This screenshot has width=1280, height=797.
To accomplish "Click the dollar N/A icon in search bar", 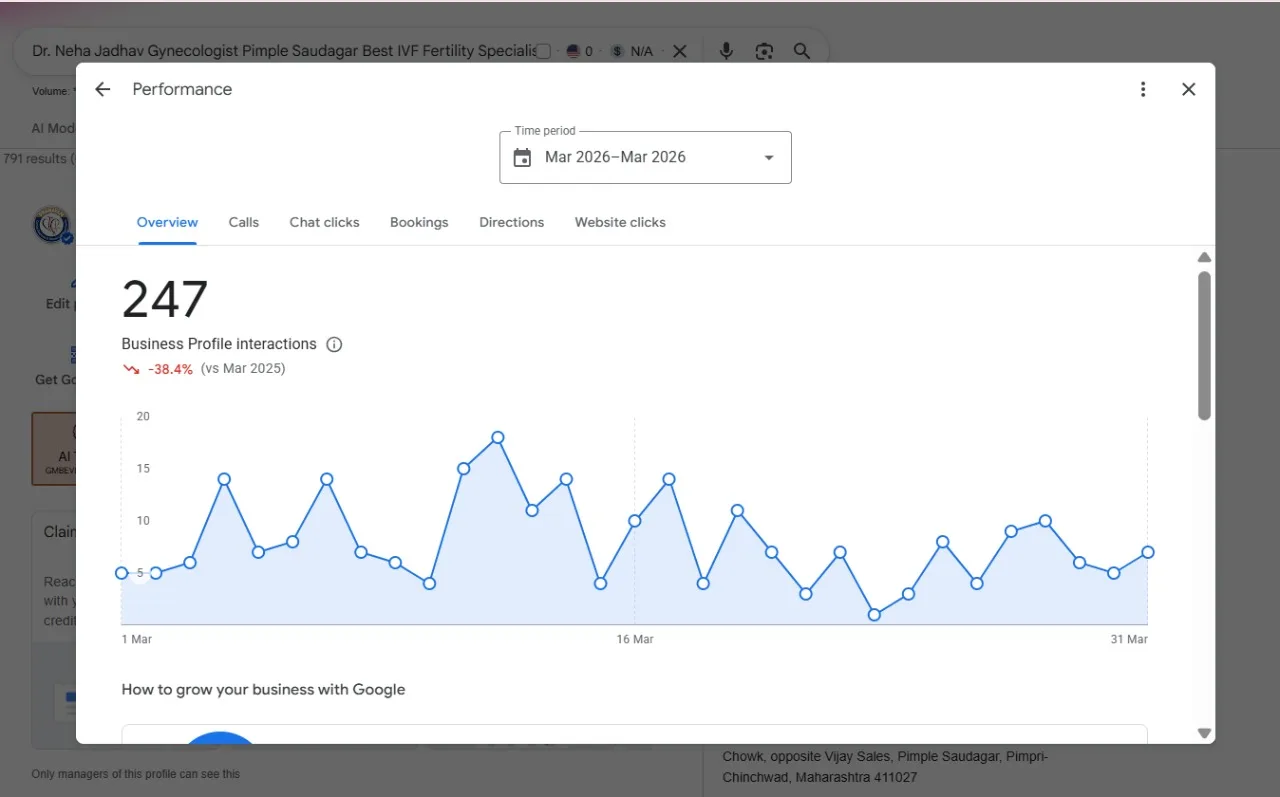I will [617, 51].
